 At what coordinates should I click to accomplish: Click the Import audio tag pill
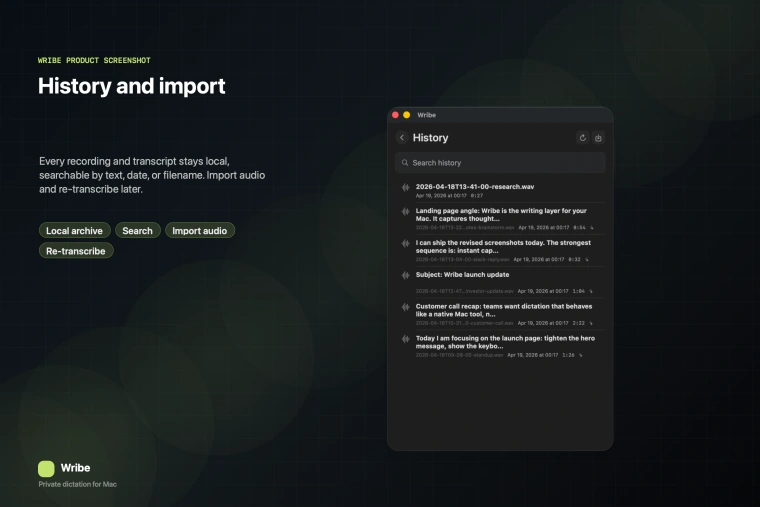tap(200, 231)
